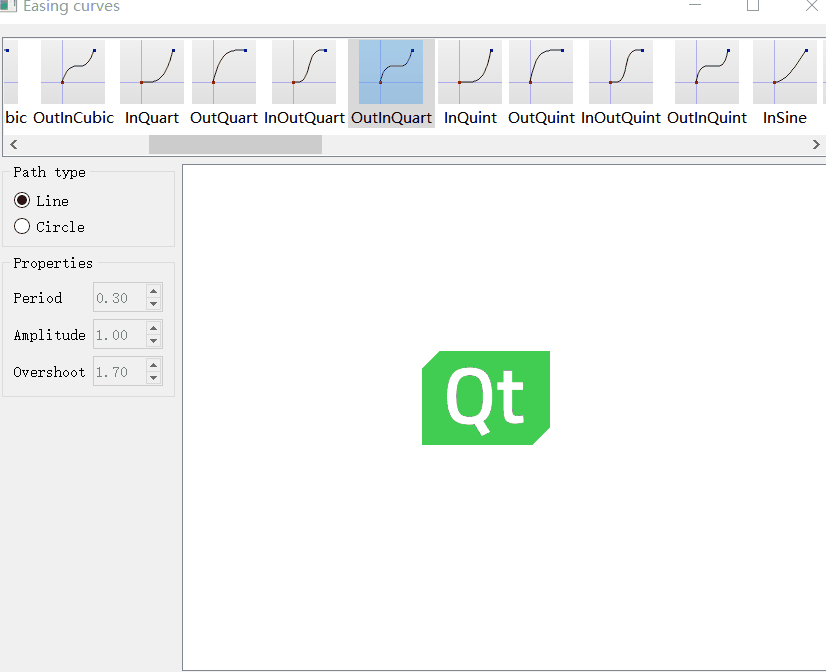Click the InQuint label text
Screen dimensions: 826x672
[470, 117]
